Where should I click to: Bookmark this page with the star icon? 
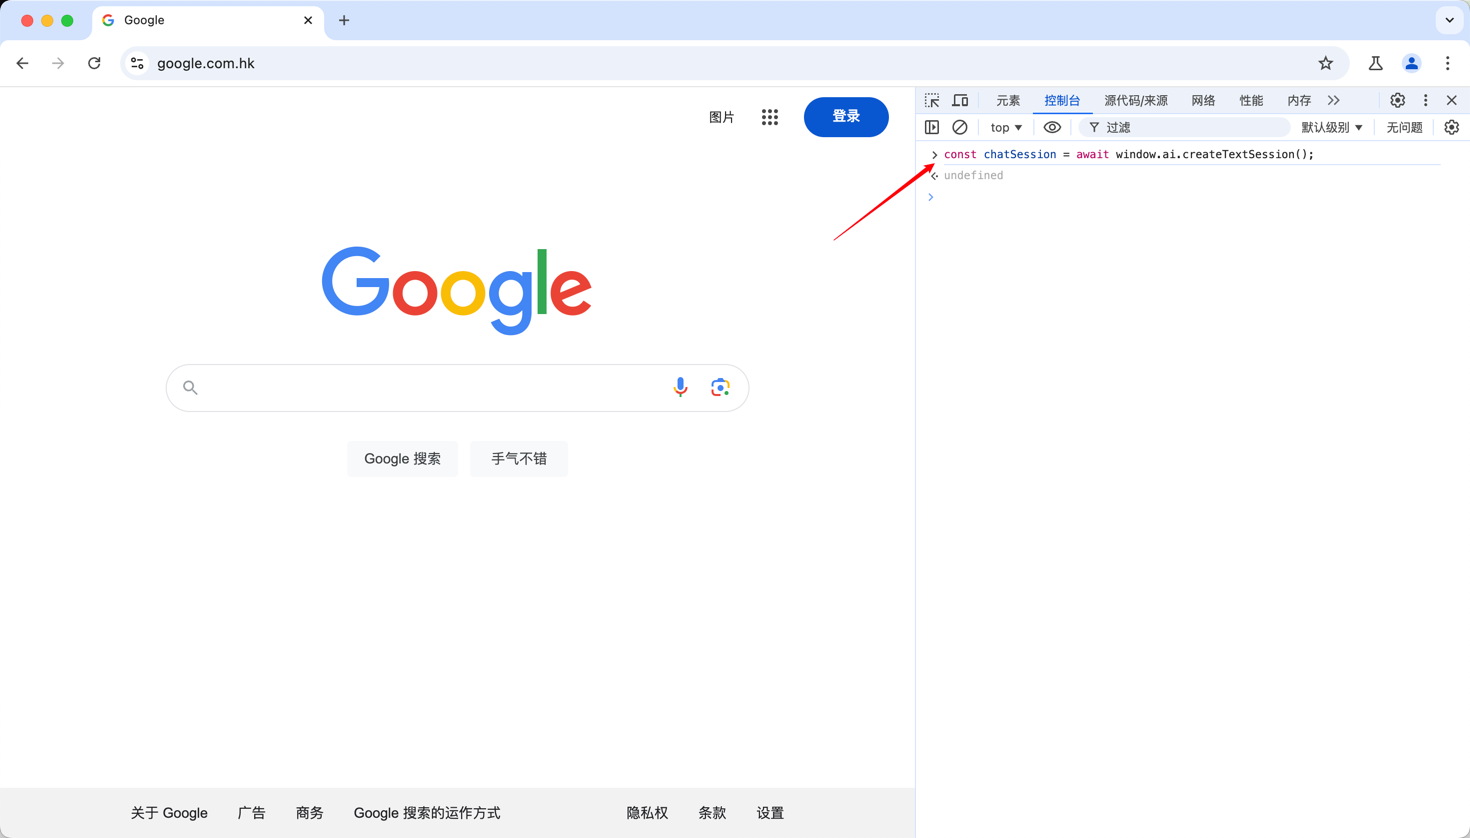(x=1325, y=63)
